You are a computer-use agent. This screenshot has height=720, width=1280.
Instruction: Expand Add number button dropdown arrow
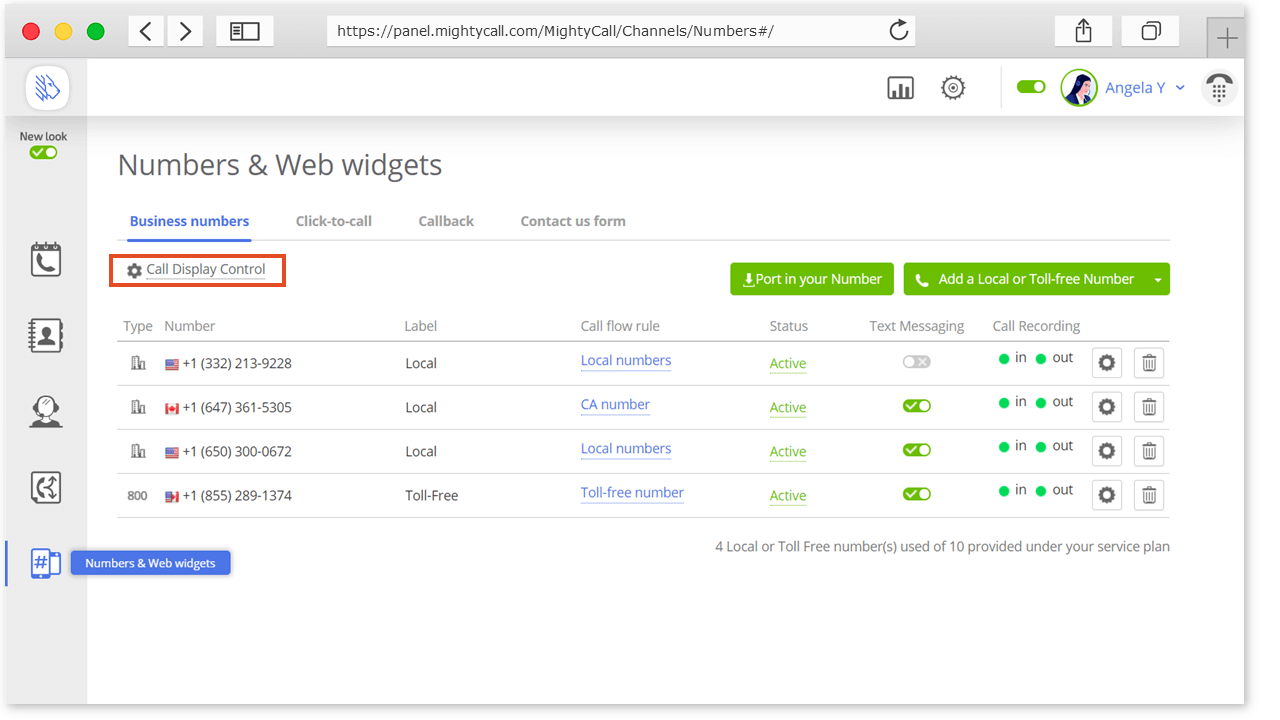(x=1158, y=280)
